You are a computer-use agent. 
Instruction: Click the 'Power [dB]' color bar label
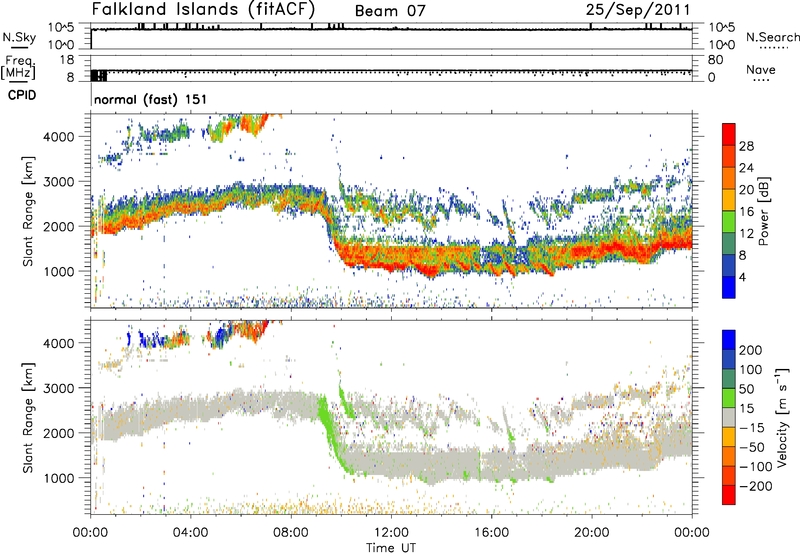click(763, 211)
